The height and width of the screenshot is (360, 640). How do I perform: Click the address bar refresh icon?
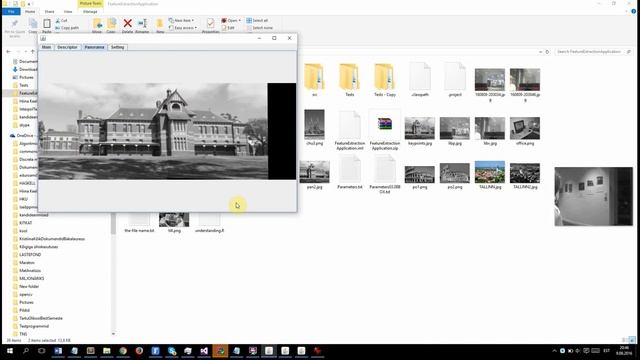point(547,52)
